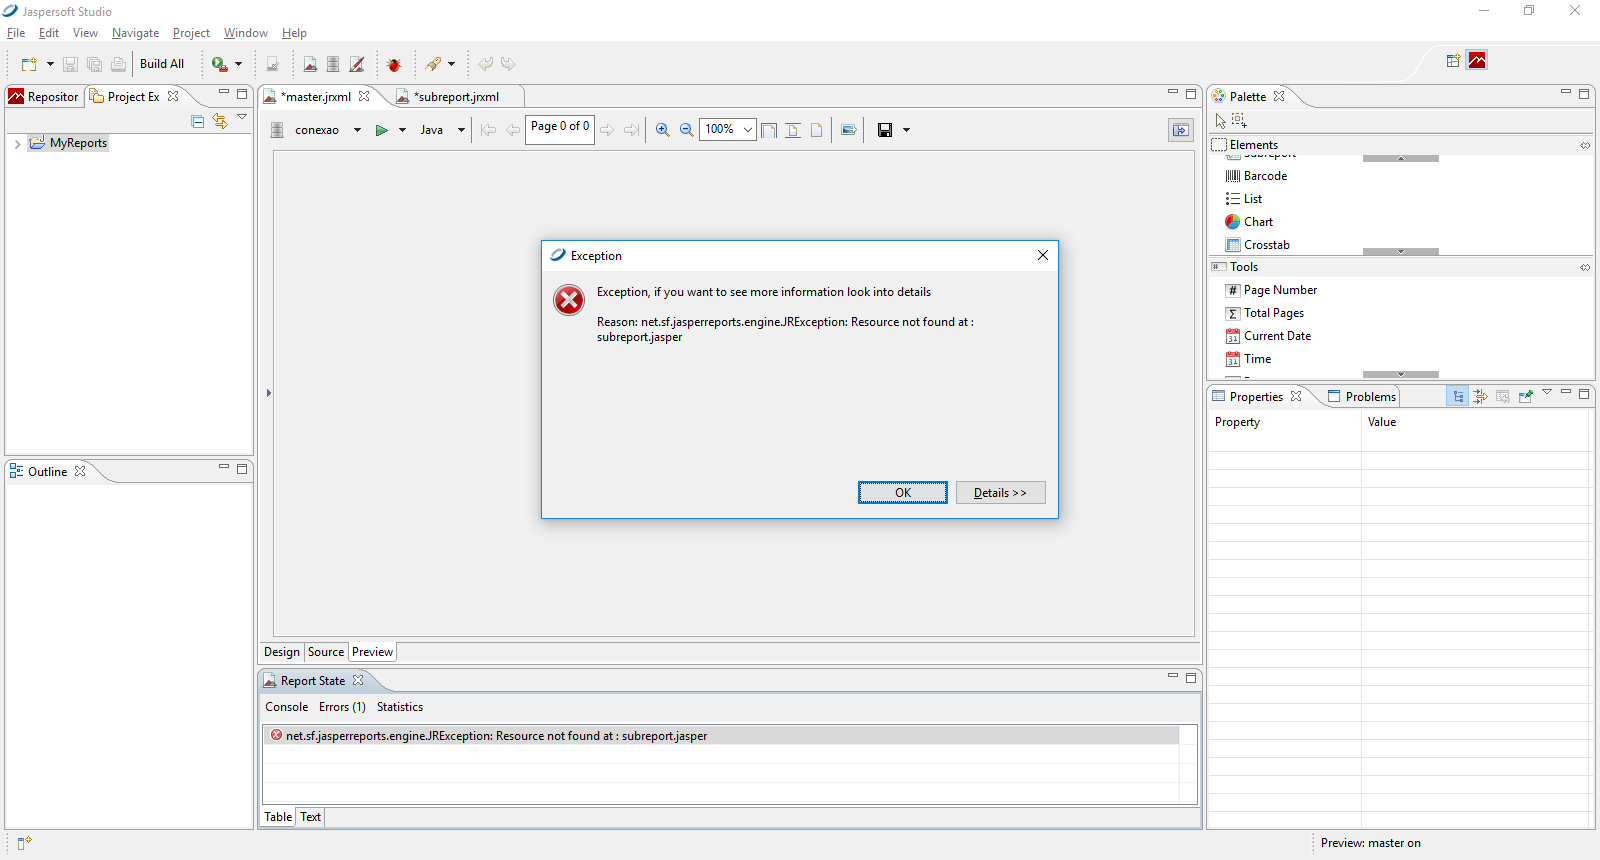
Task: Switch to the Problems tab
Action: pos(1361,397)
